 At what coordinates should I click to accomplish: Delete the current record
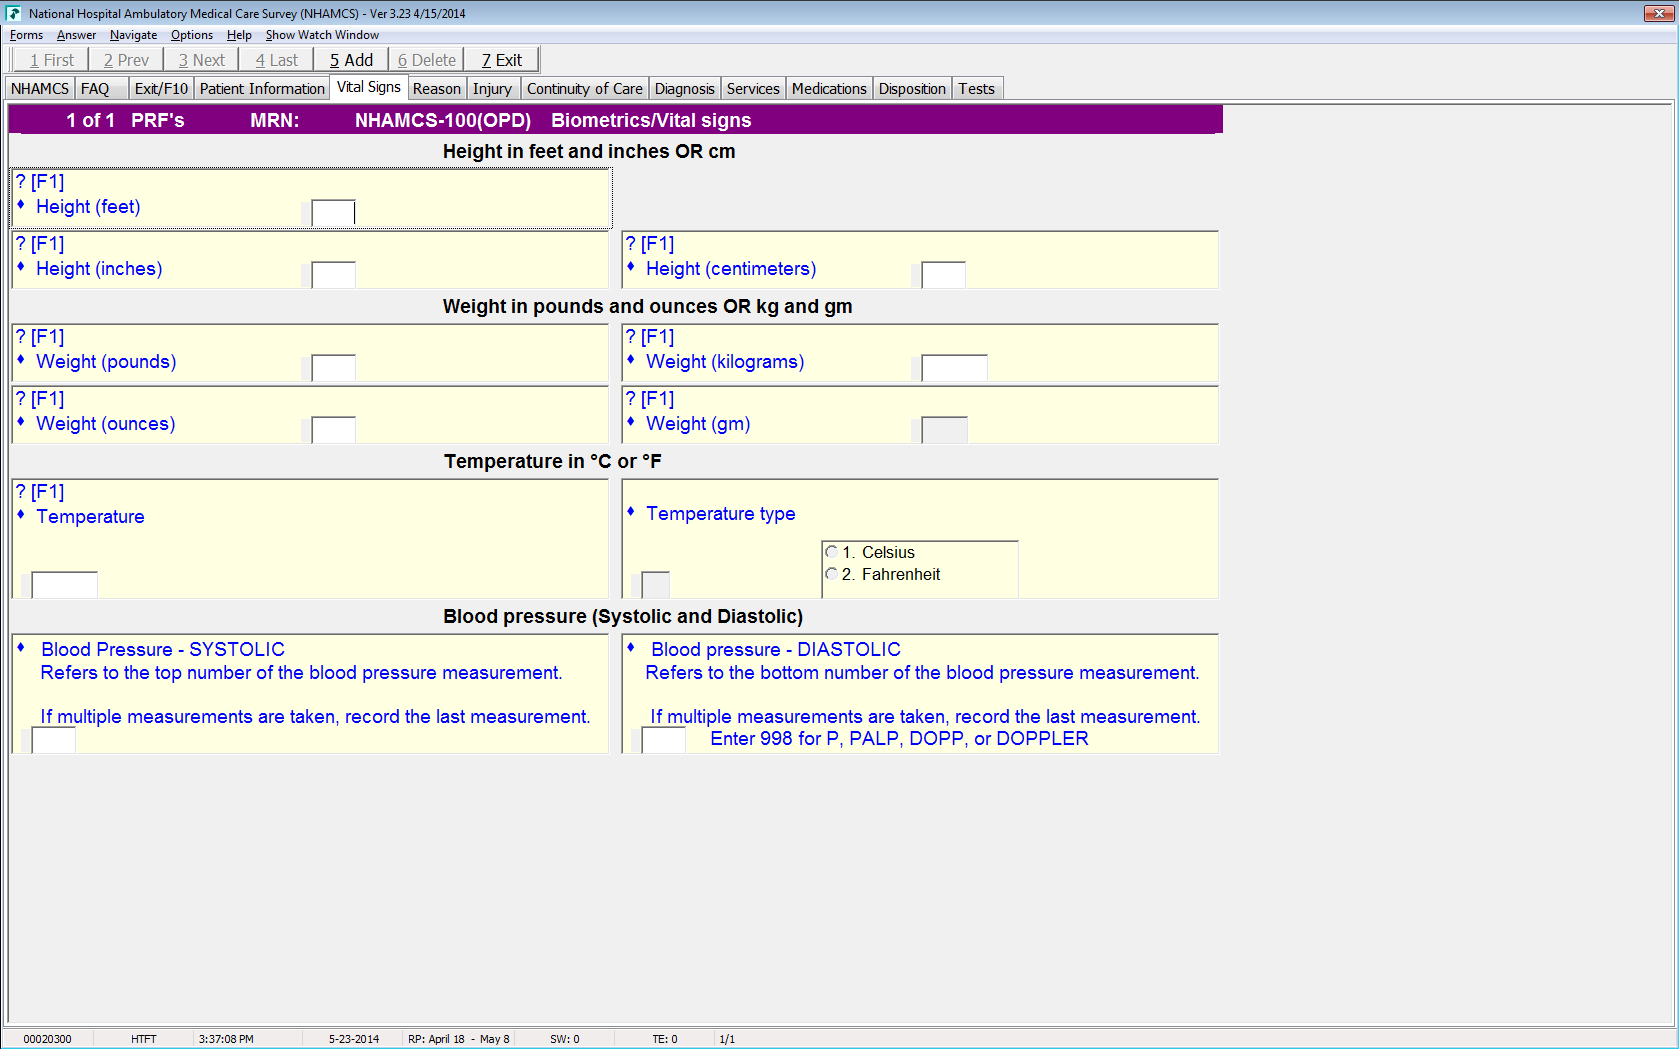[x=426, y=60]
